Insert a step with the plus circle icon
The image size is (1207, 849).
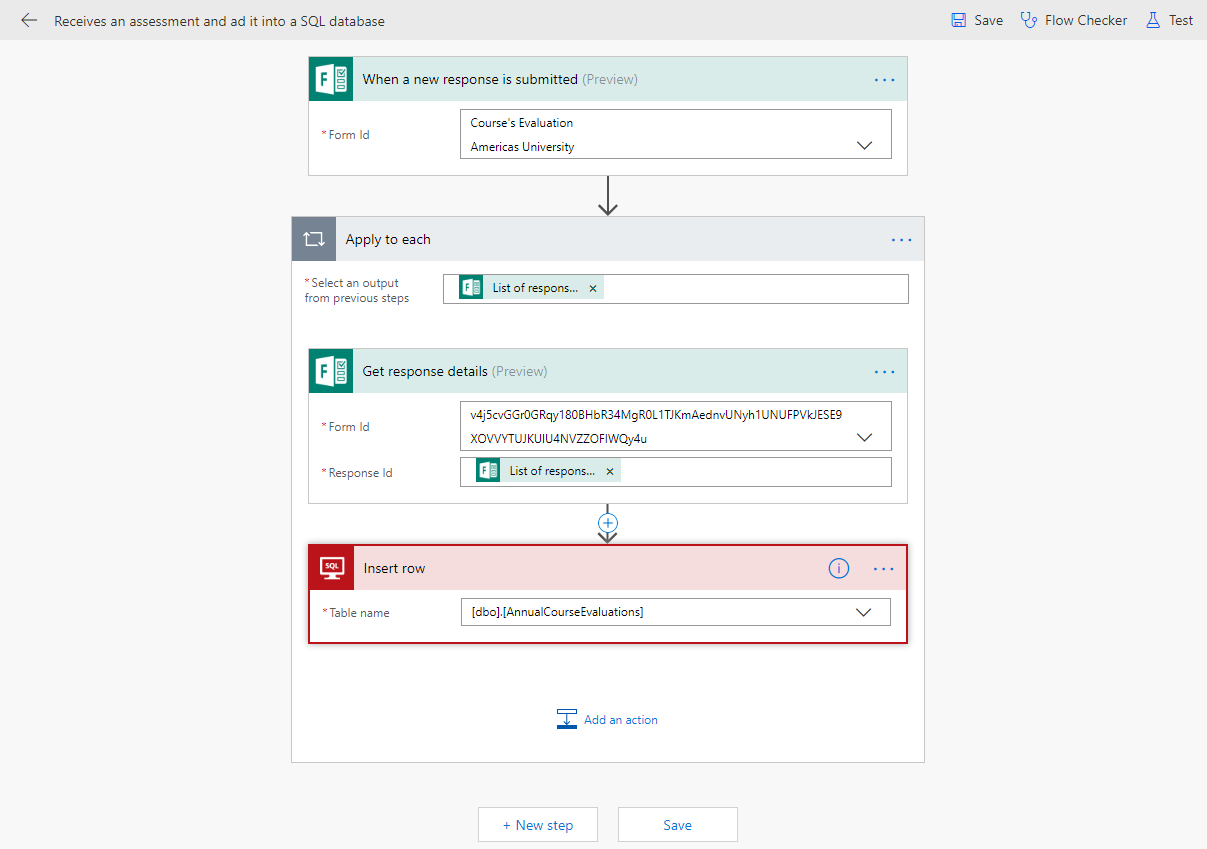(x=608, y=522)
